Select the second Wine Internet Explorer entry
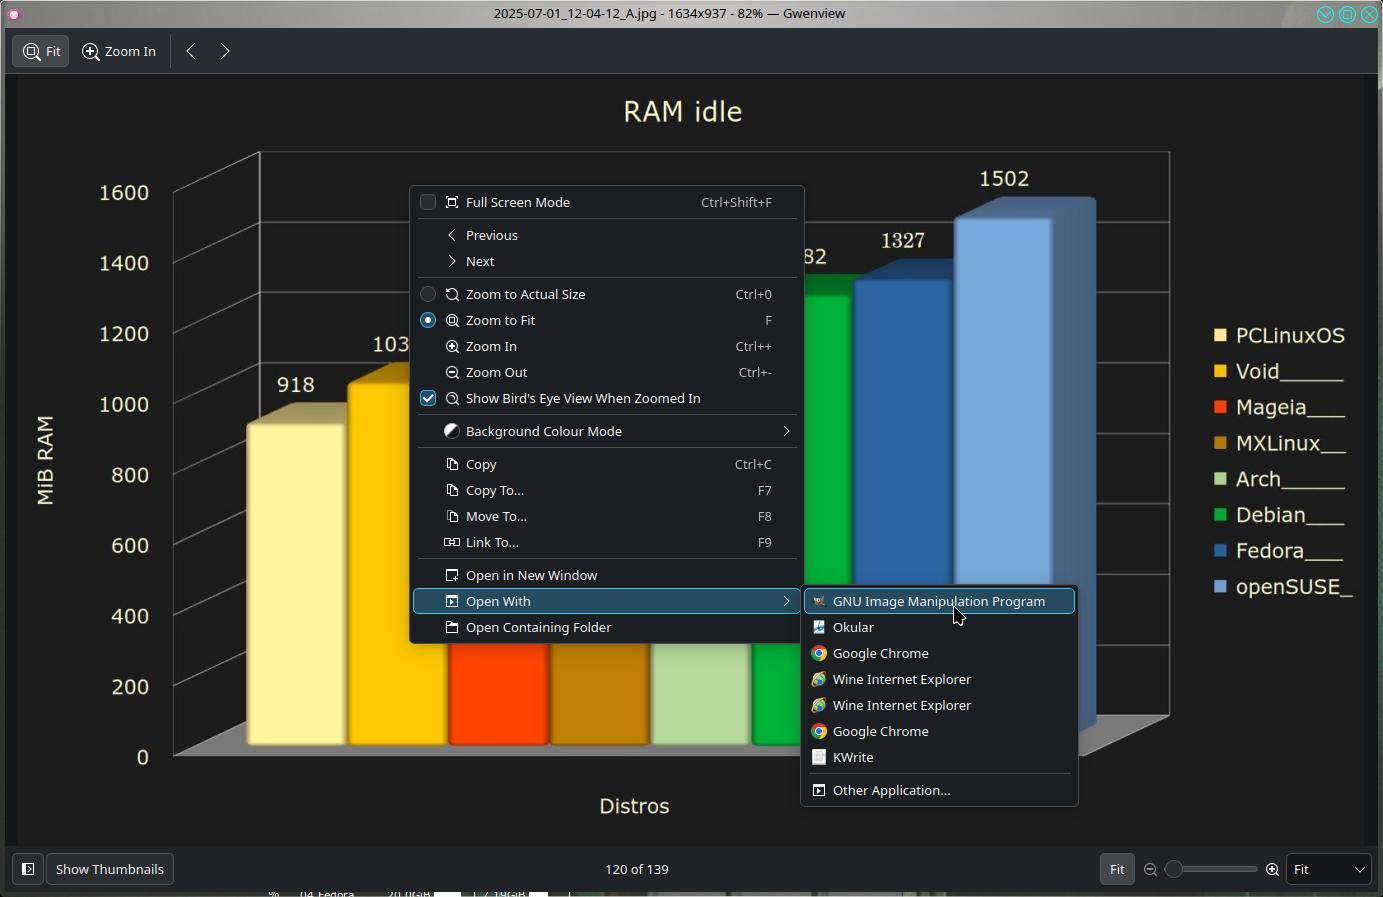 [939, 705]
